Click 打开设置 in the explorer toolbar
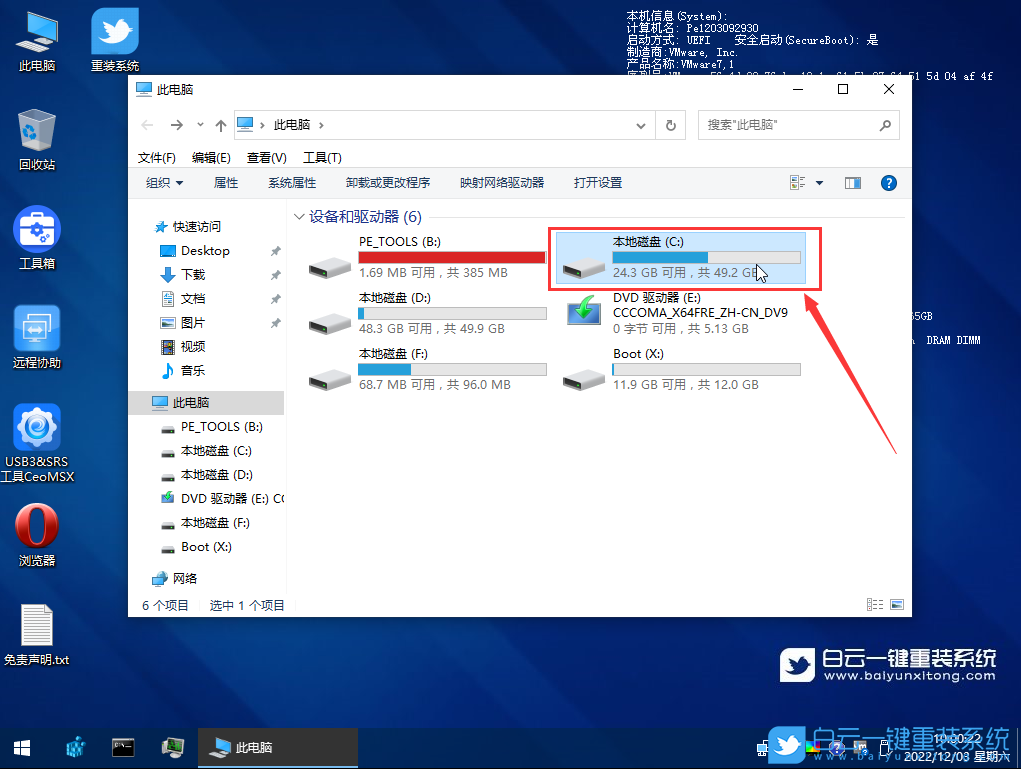The image size is (1021, 769). tap(598, 183)
